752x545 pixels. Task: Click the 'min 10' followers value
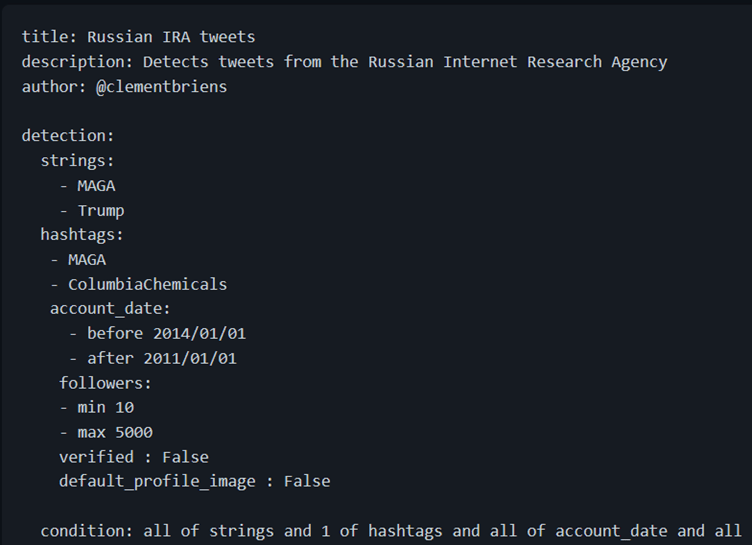tap(105, 407)
